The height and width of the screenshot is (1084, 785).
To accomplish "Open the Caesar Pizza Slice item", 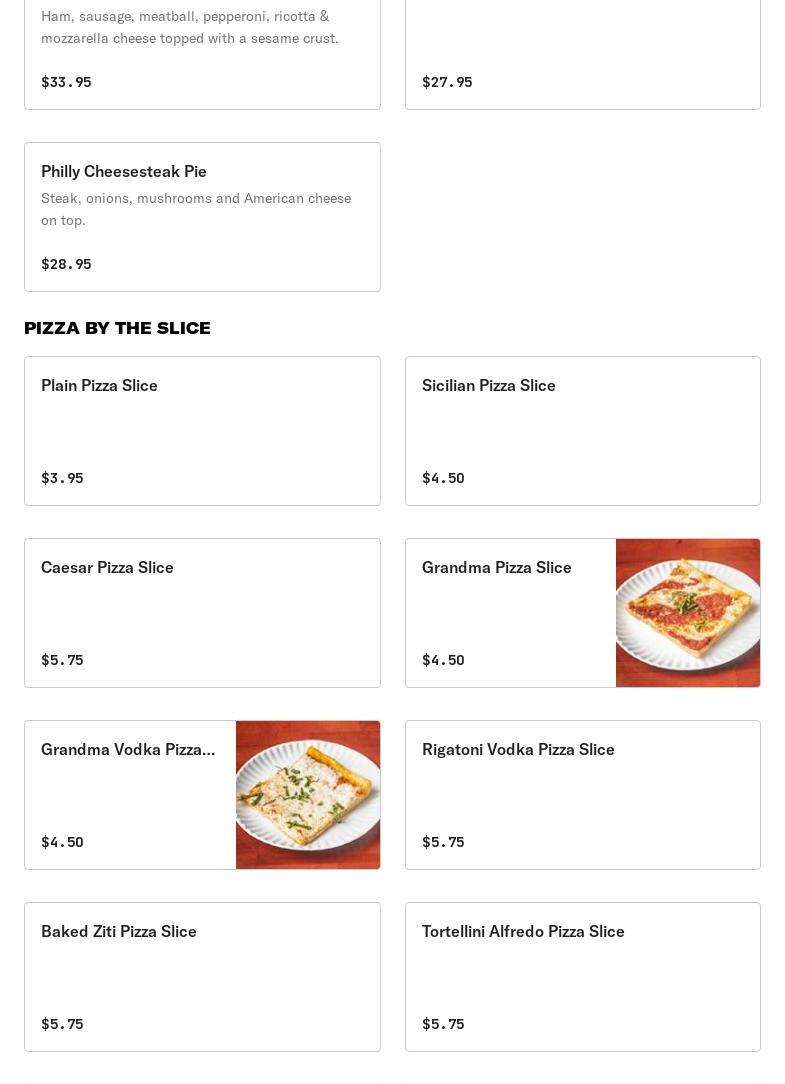I will [107, 567].
